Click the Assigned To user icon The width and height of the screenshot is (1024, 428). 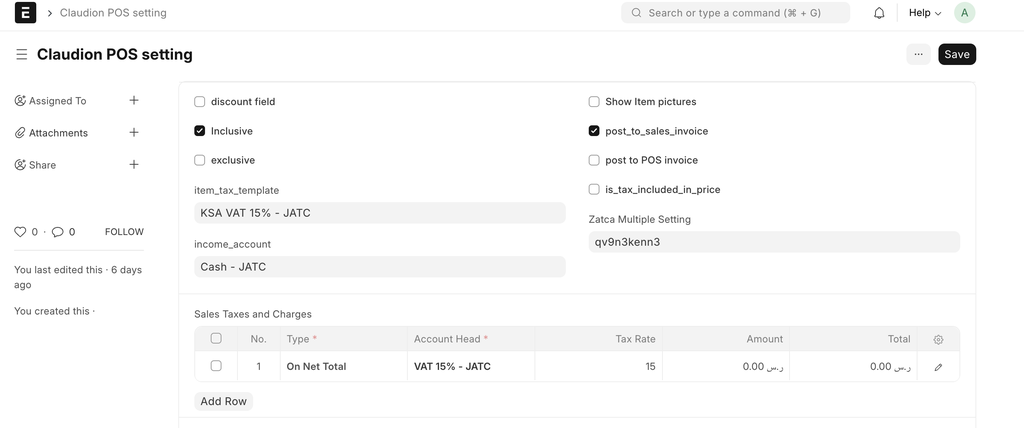(20, 101)
